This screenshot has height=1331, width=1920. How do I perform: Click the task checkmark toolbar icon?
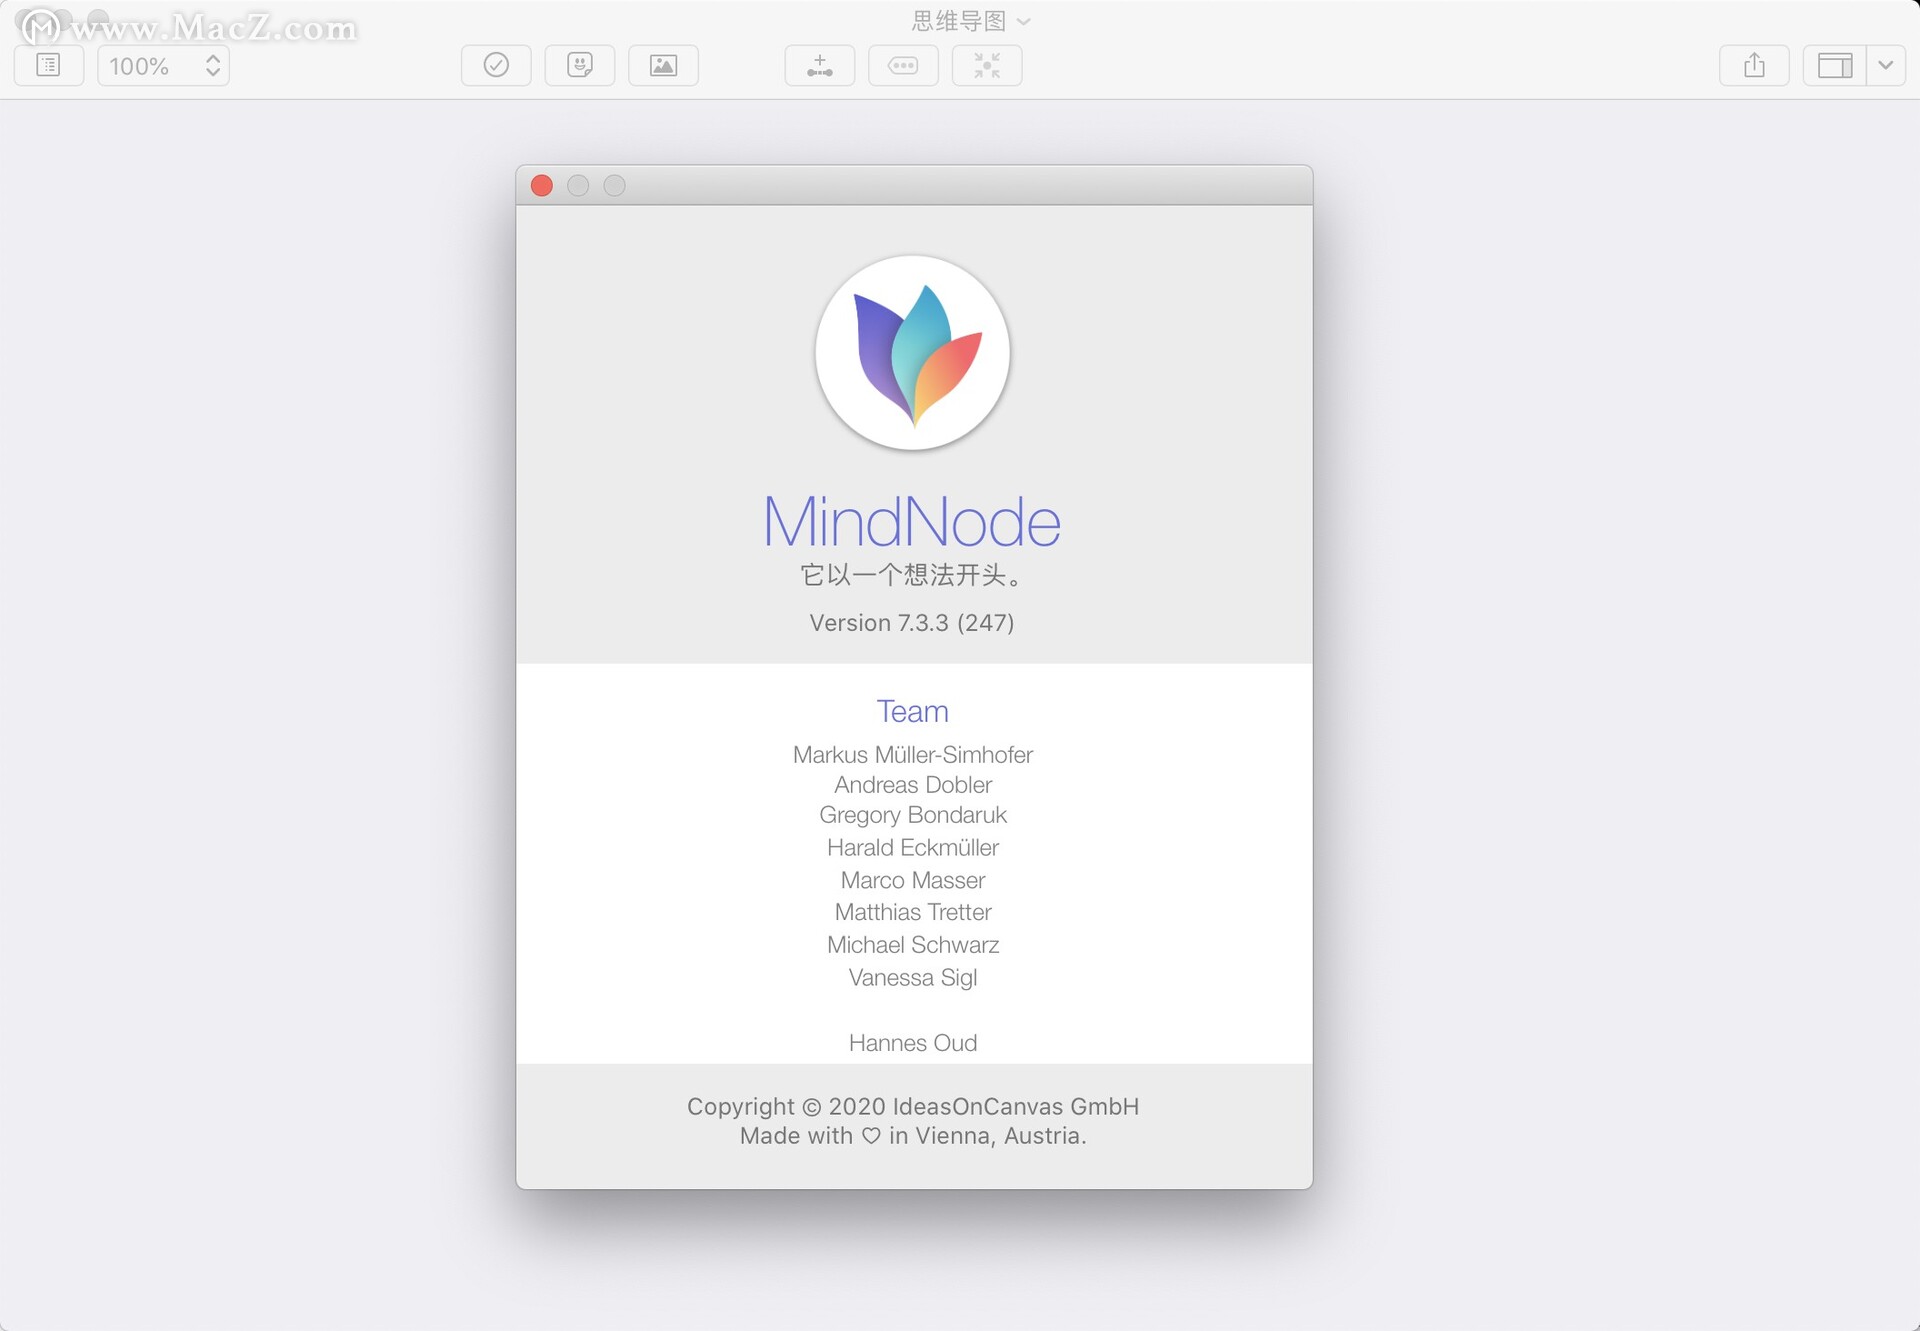(496, 66)
